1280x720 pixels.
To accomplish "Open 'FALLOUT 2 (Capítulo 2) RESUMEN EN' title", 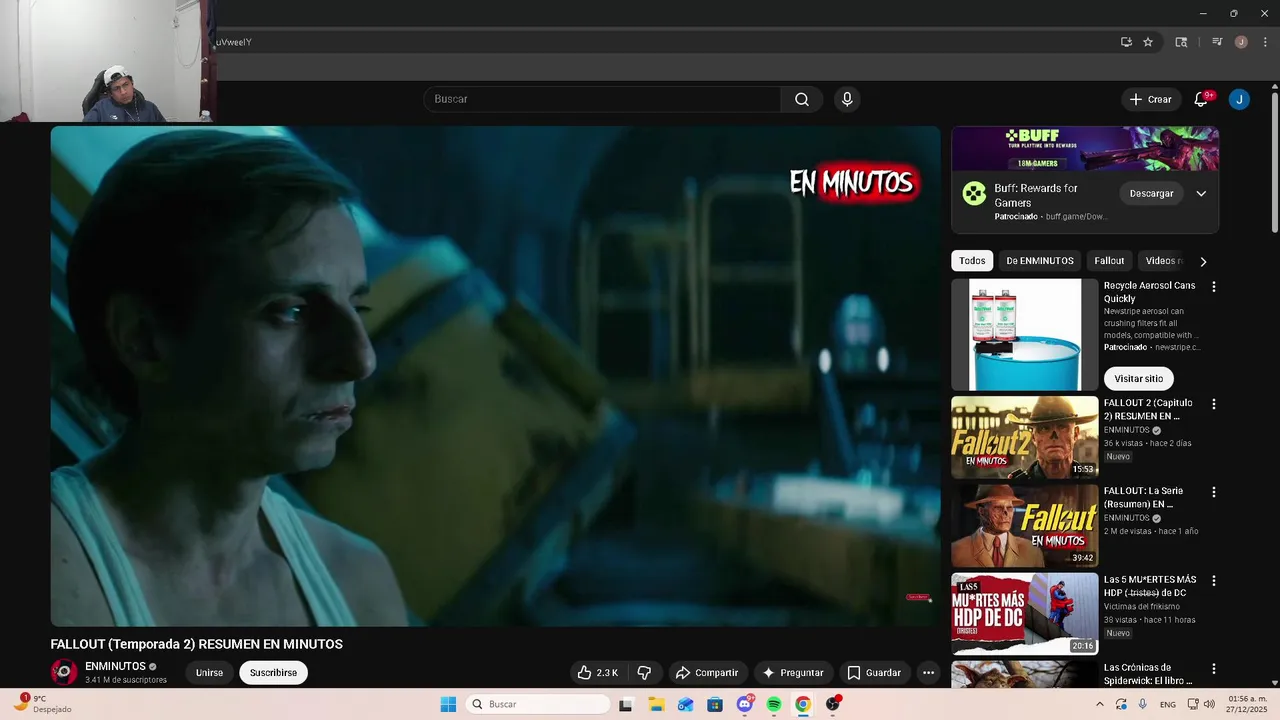I will (1148, 410).
